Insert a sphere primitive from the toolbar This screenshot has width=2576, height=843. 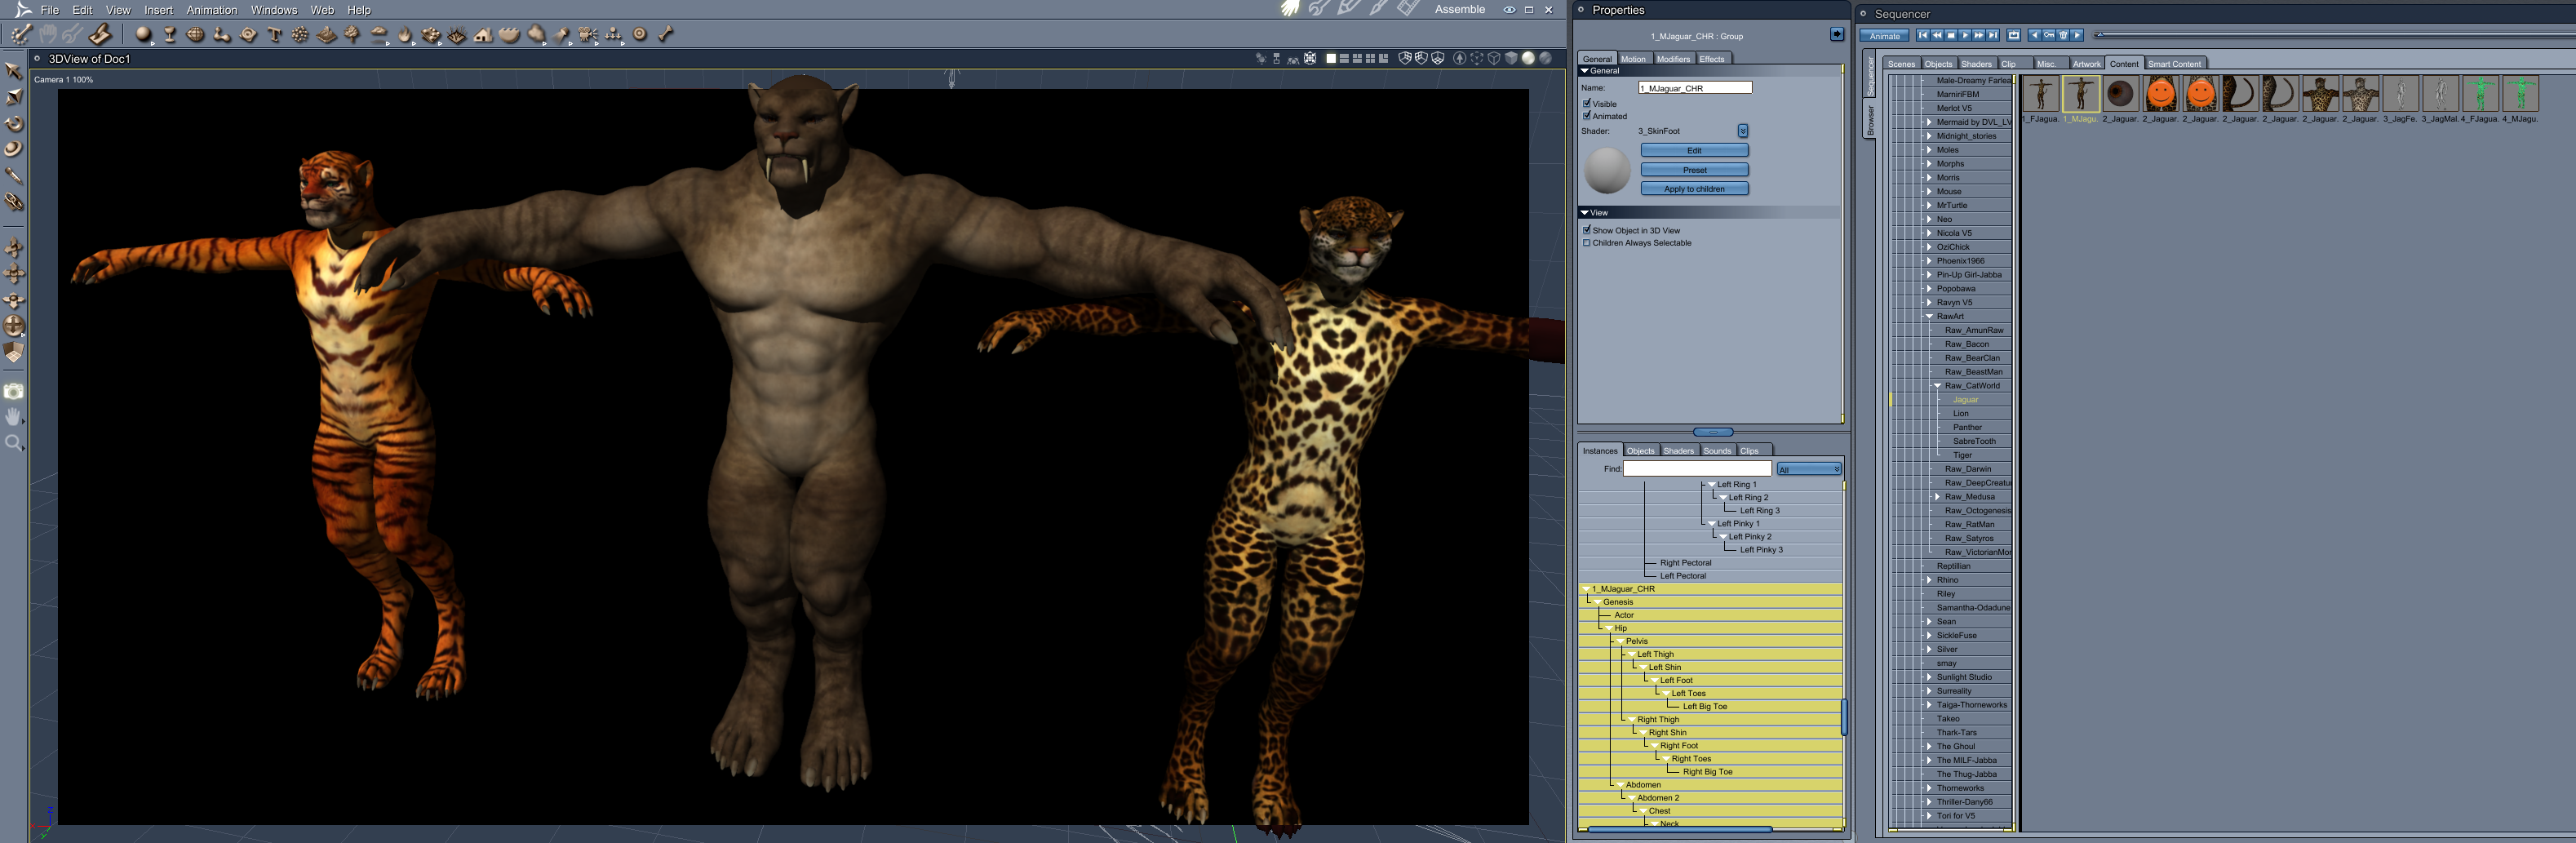[143, 35]
